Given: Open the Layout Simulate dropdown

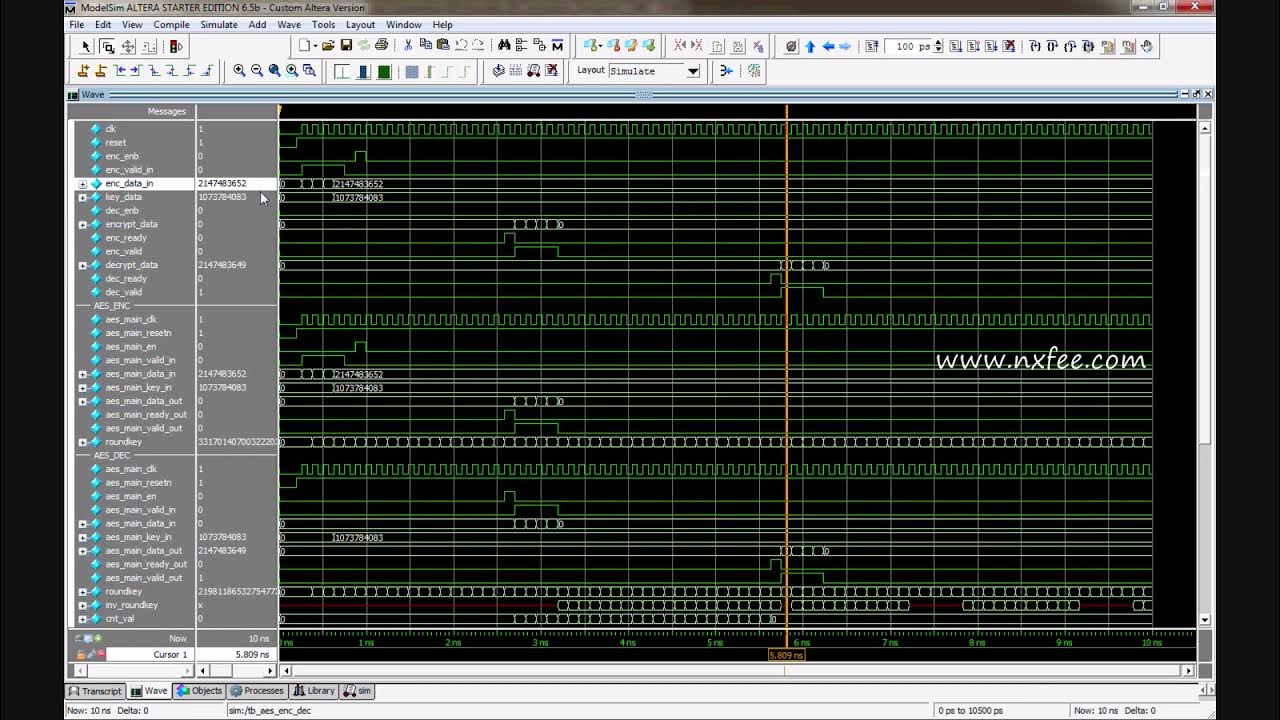Looking at the screenshot, I should pos(692,71).
